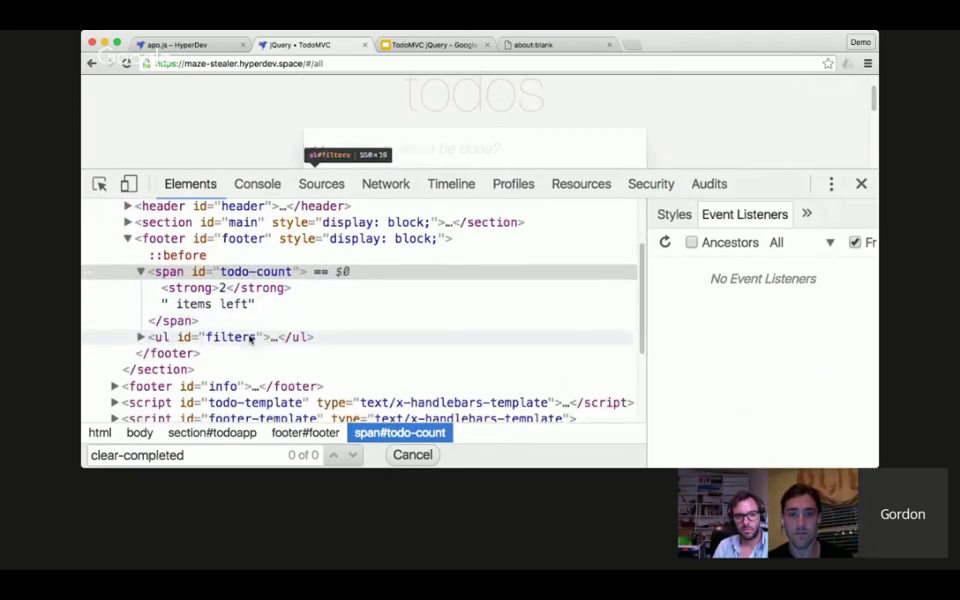Click the page vertical scrollbar

tap(873, 98)
